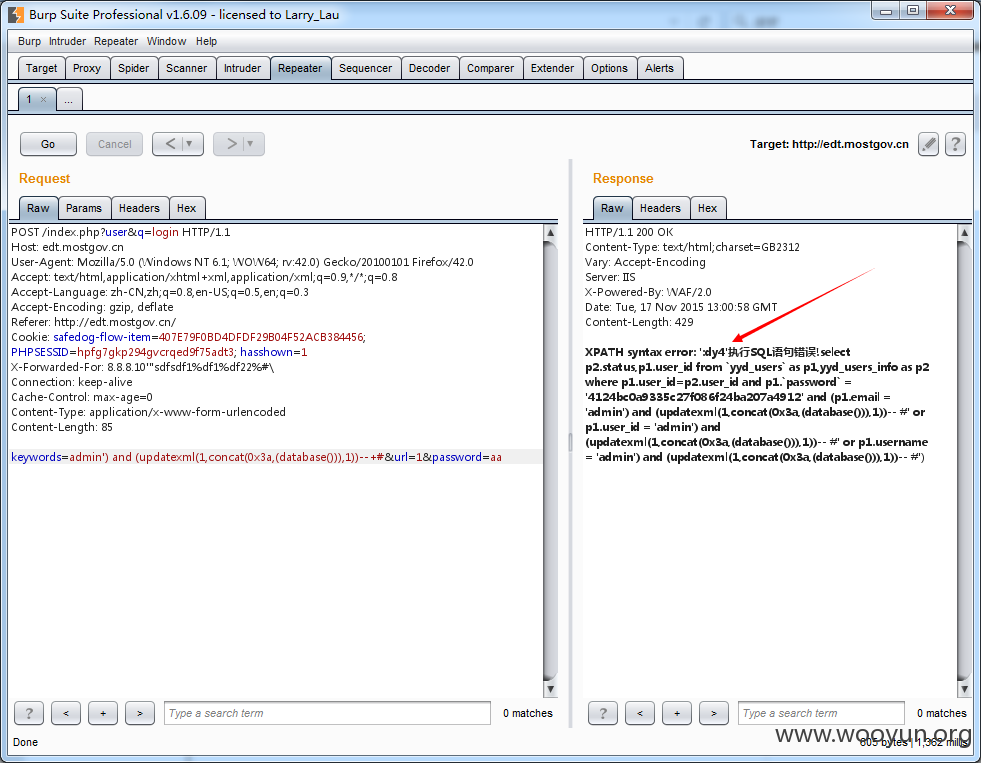Close Repeater tab 1 with its x
This screenshot has height=763, width=981.
[43, 99]
